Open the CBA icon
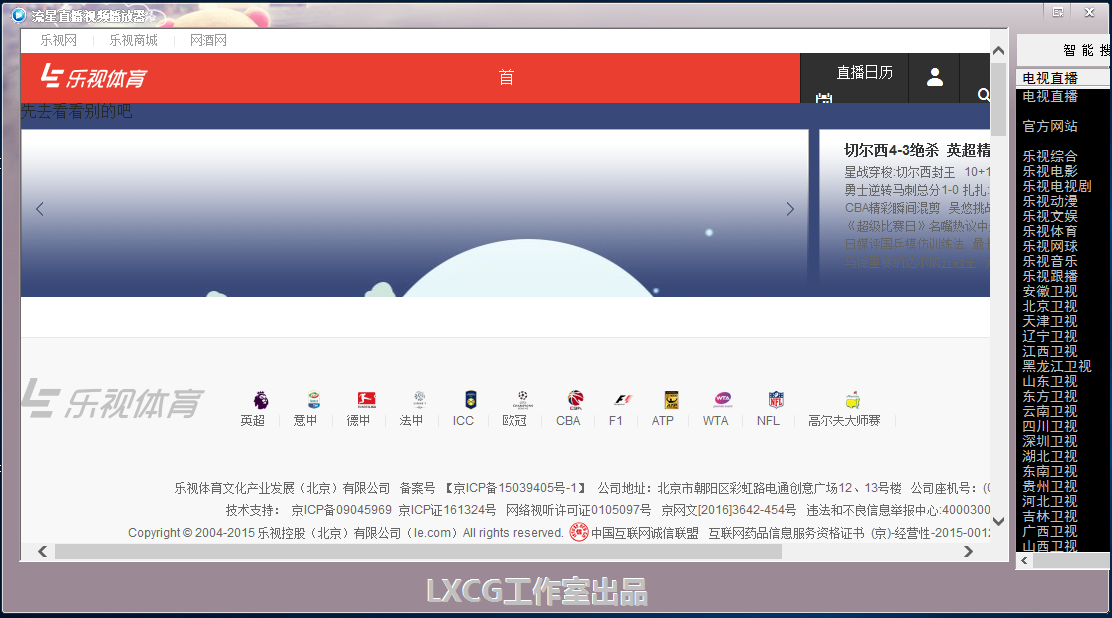The height and width of the screenshot is (618, 1112). 576,399
